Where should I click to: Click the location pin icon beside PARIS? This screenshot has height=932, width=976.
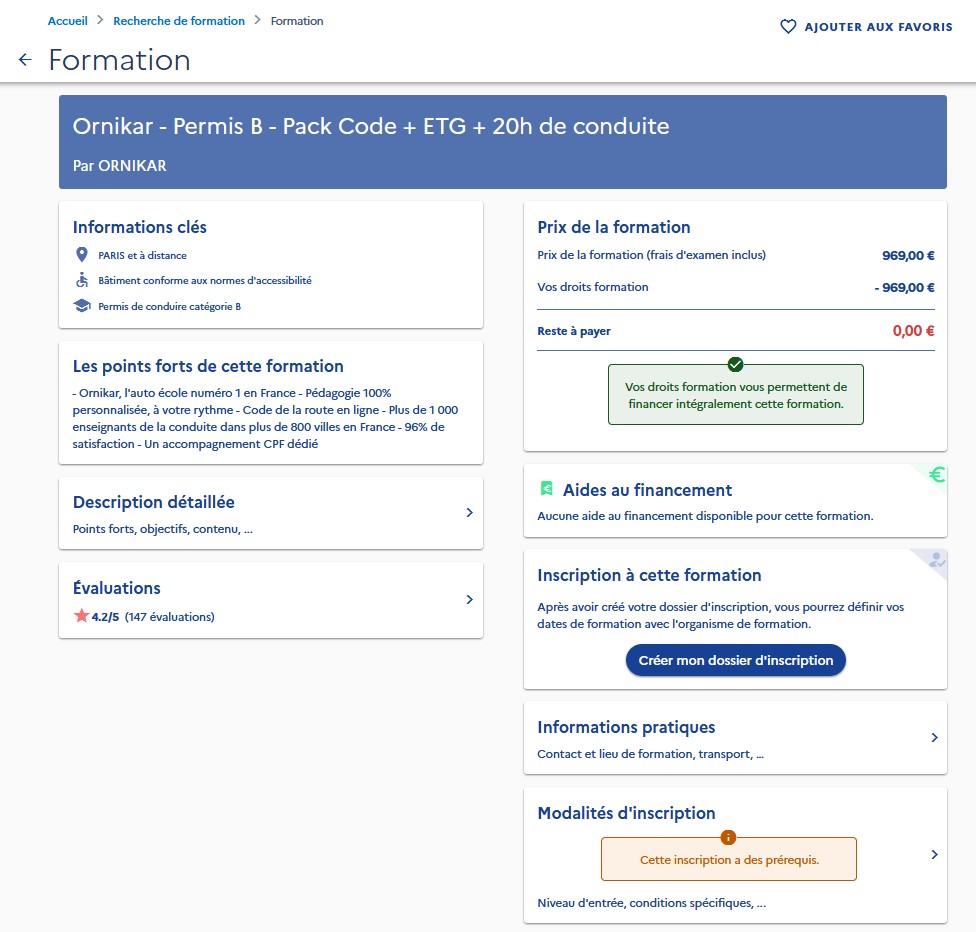[x=82, y=255]
